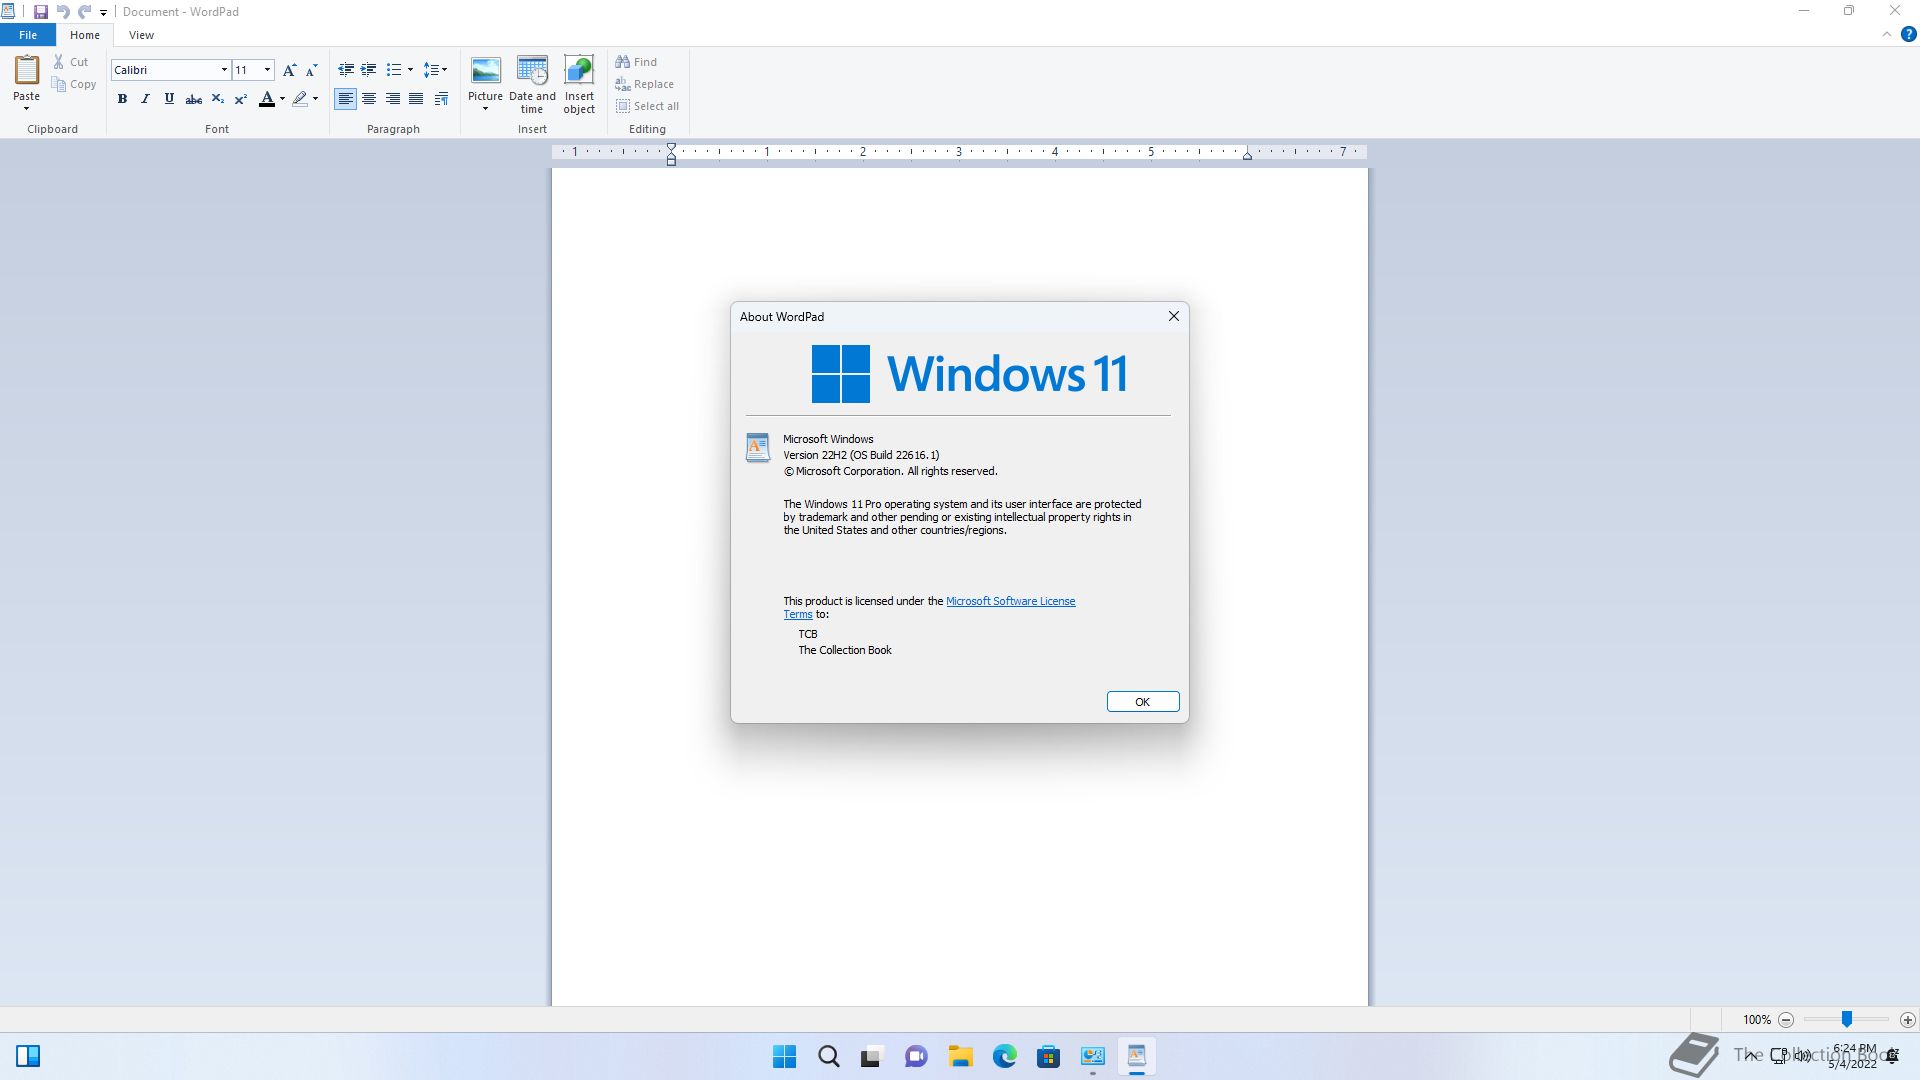Click Select all in Editing group
Image resolution: width=1920 pixels, height=1080 pixels.
[x=647, y=106]
